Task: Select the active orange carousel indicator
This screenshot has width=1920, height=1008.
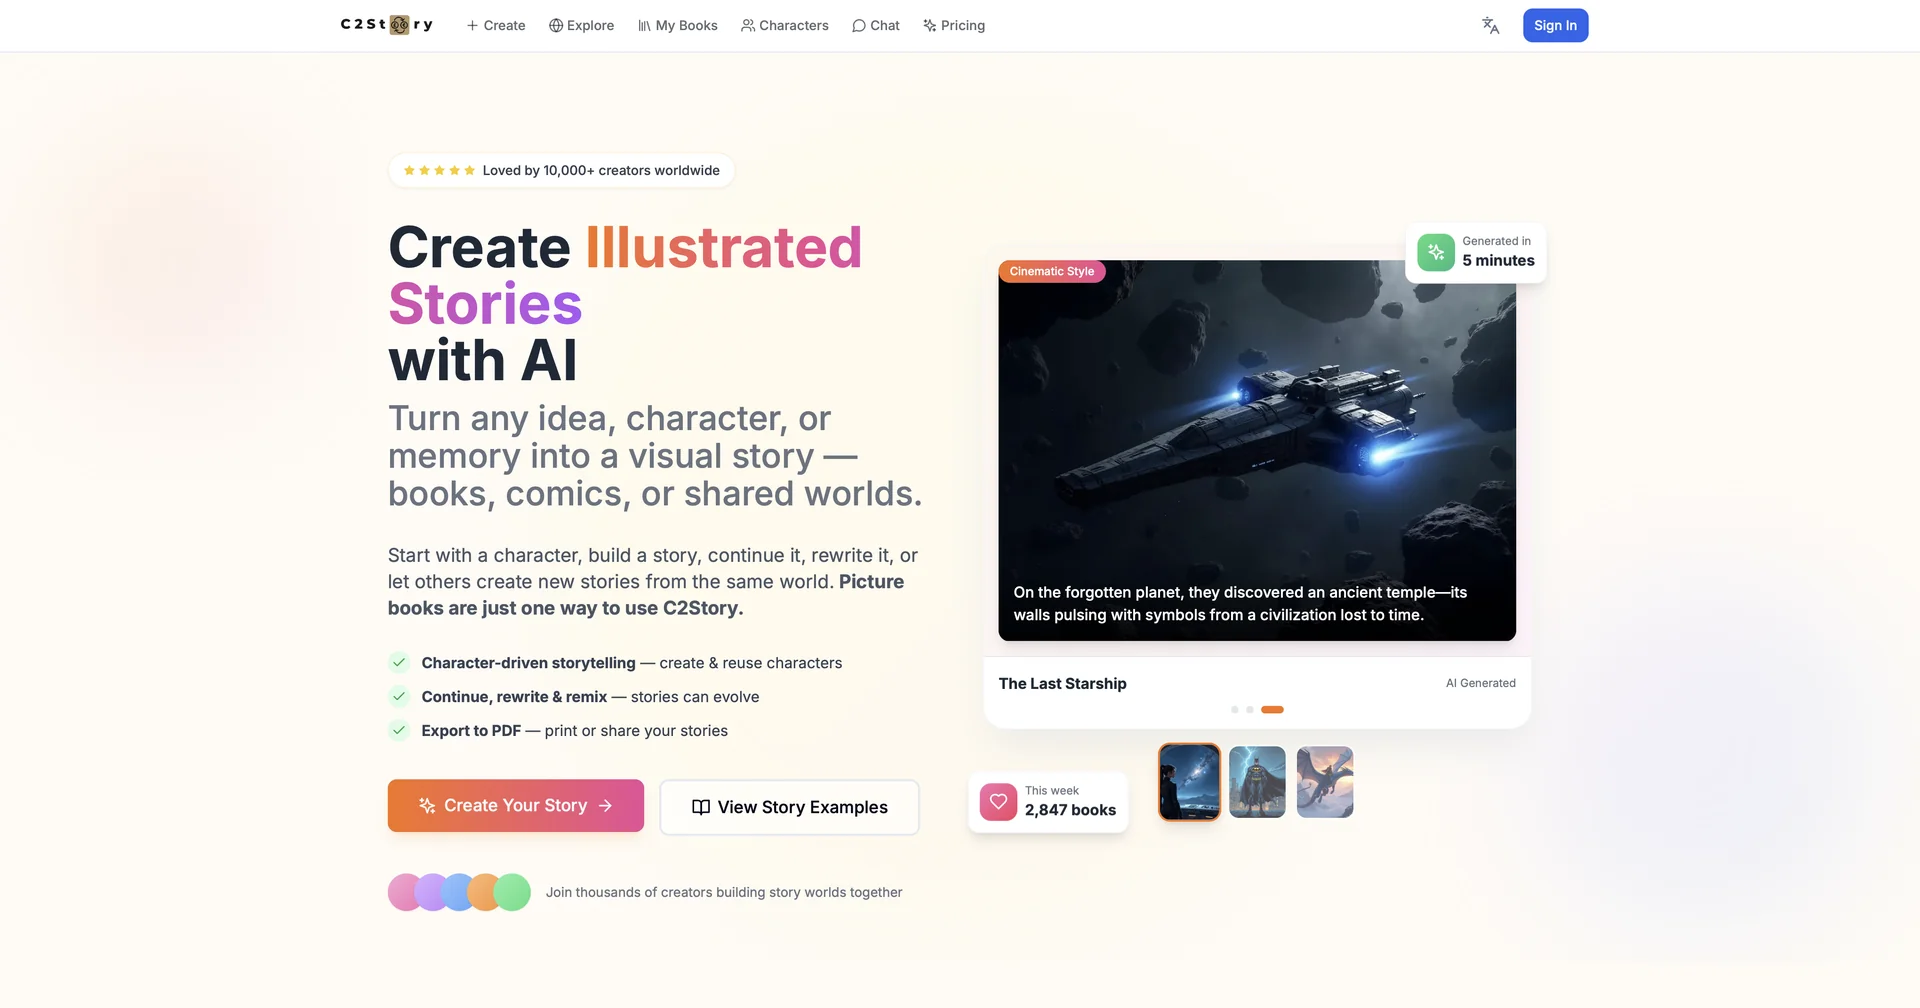Action: (1272, 709)
